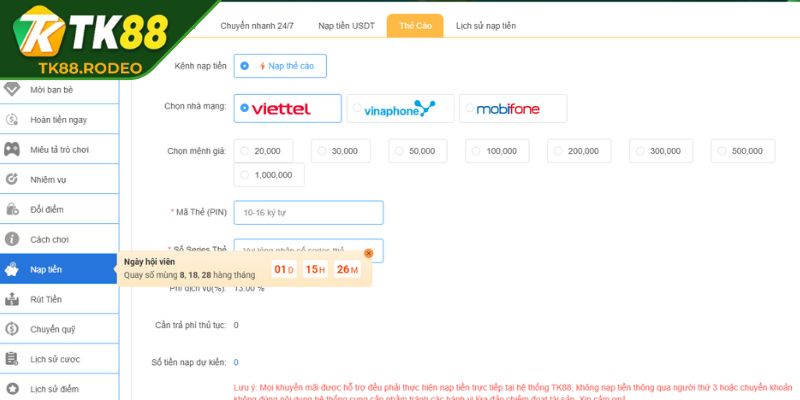The width and height of the screenshot is (800, 400).
Task: Select Nạp thẻ cào deposit channel
Action: [280, 66]
